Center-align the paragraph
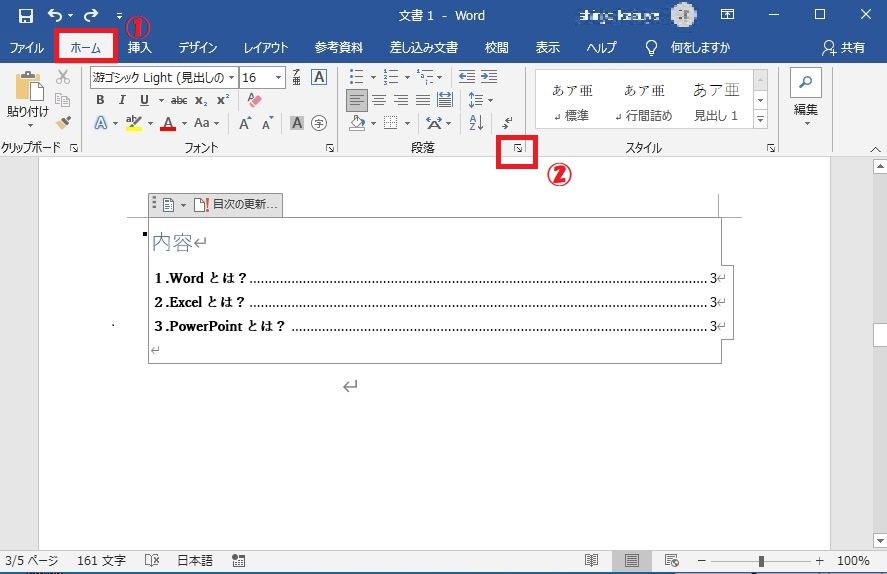Image resolution: width=887 pixels, height=574 pixels. coord(379,100)
